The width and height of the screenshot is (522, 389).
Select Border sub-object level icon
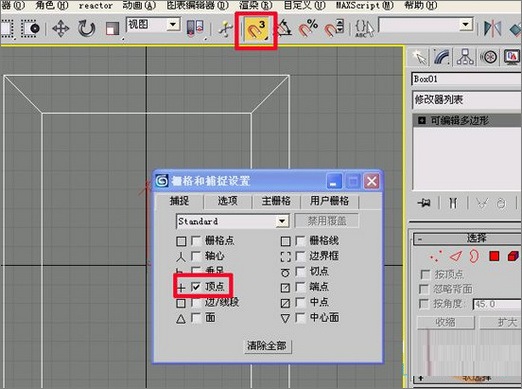(474, 256)
